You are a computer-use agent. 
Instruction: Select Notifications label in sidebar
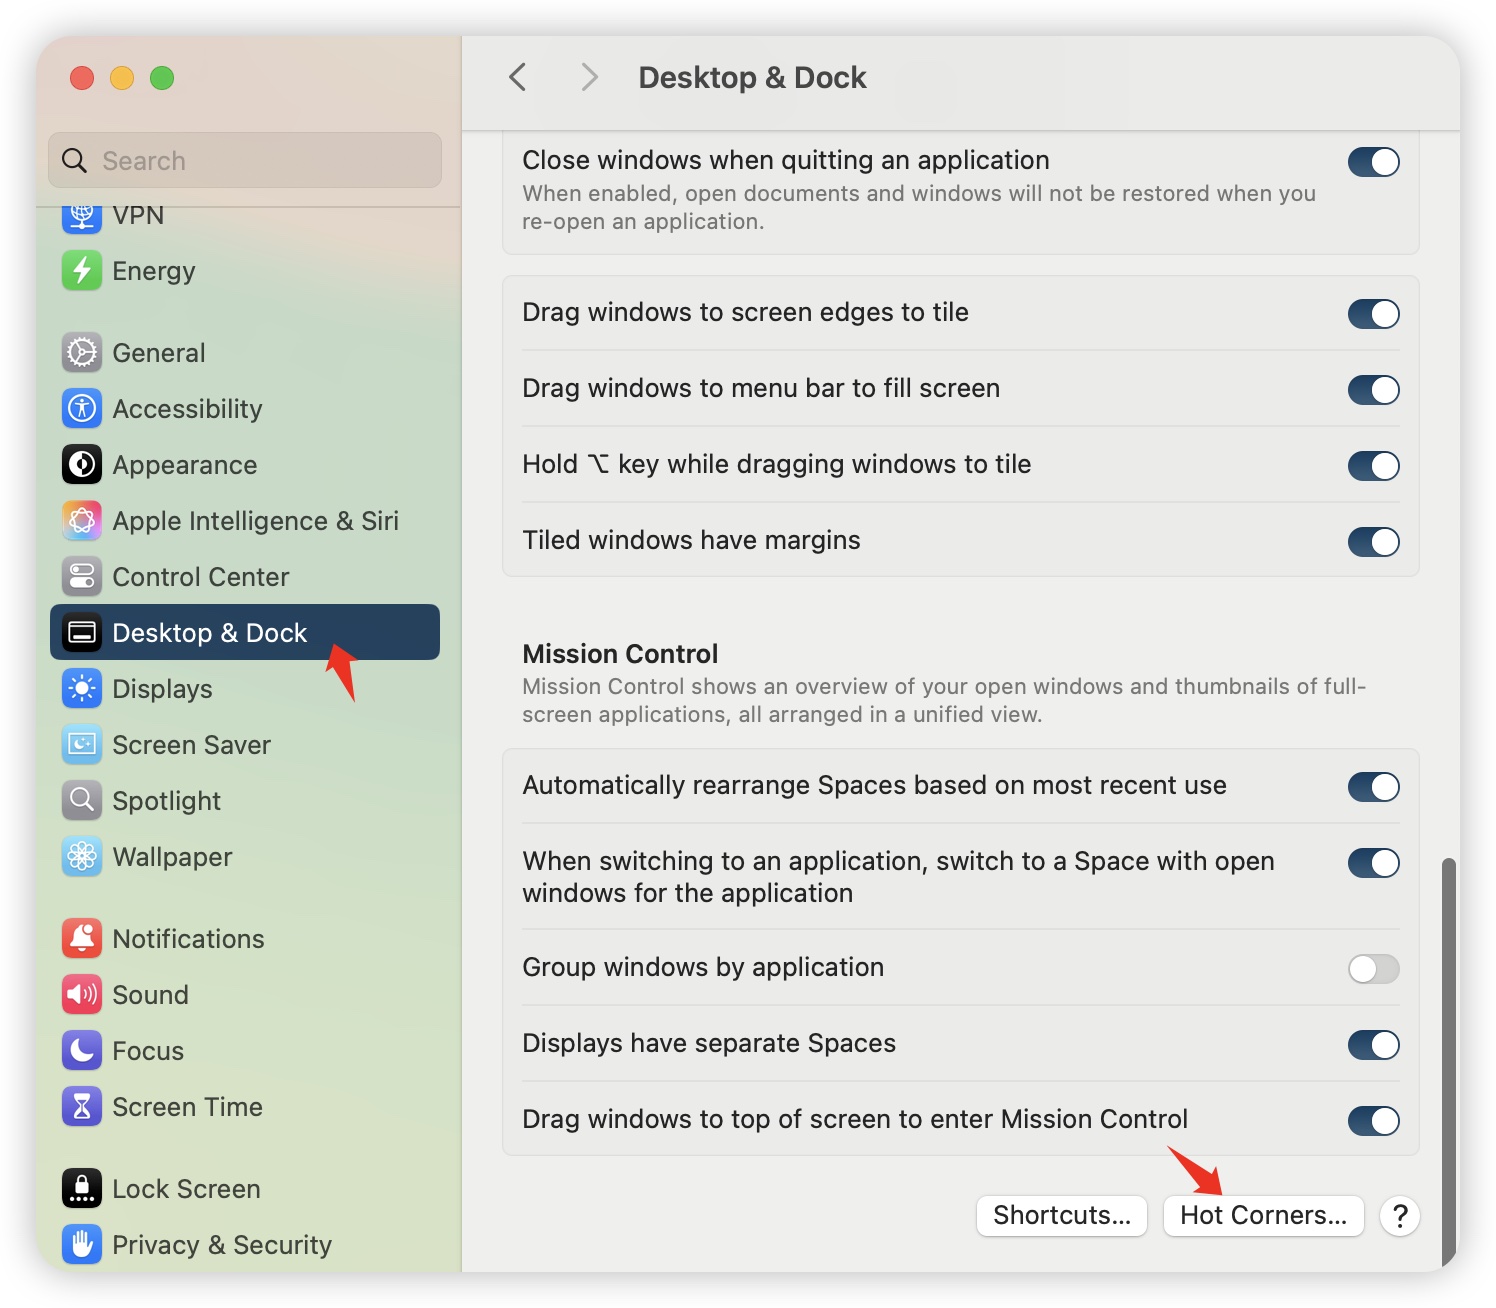pyautogui.click(x=188, y=939)
